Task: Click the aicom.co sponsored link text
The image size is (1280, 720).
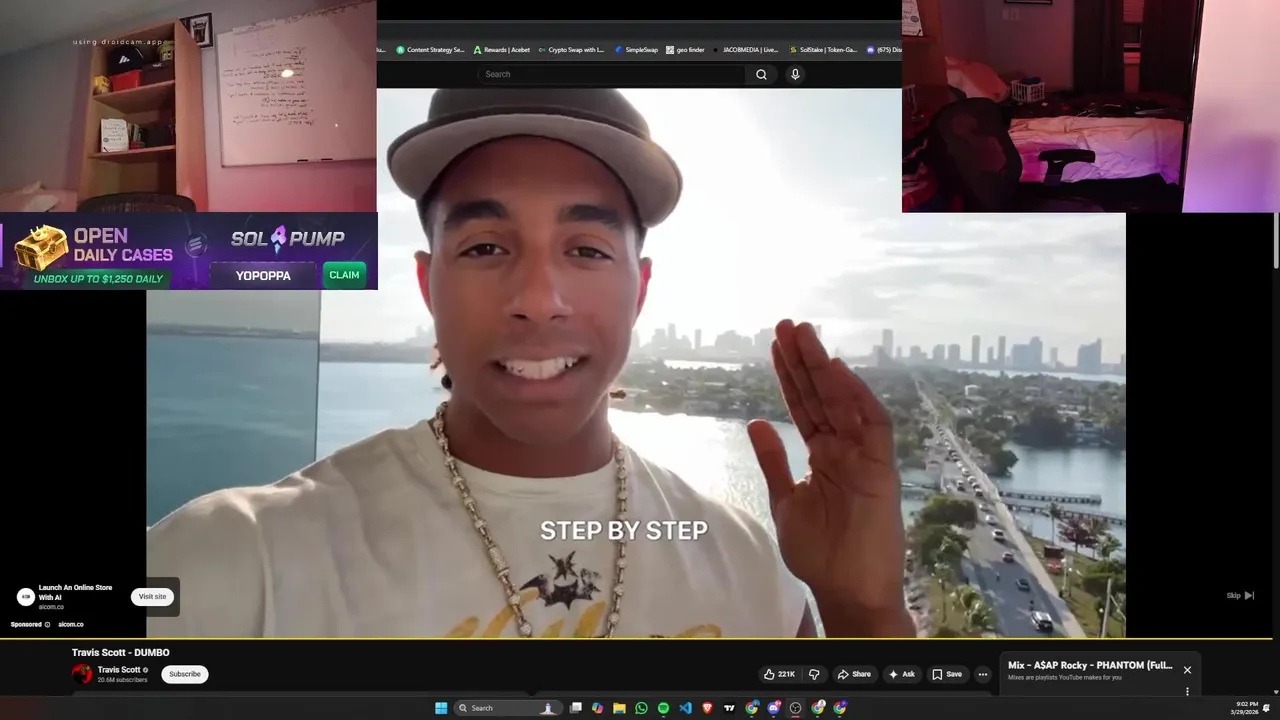Action: tap(71, 624)
